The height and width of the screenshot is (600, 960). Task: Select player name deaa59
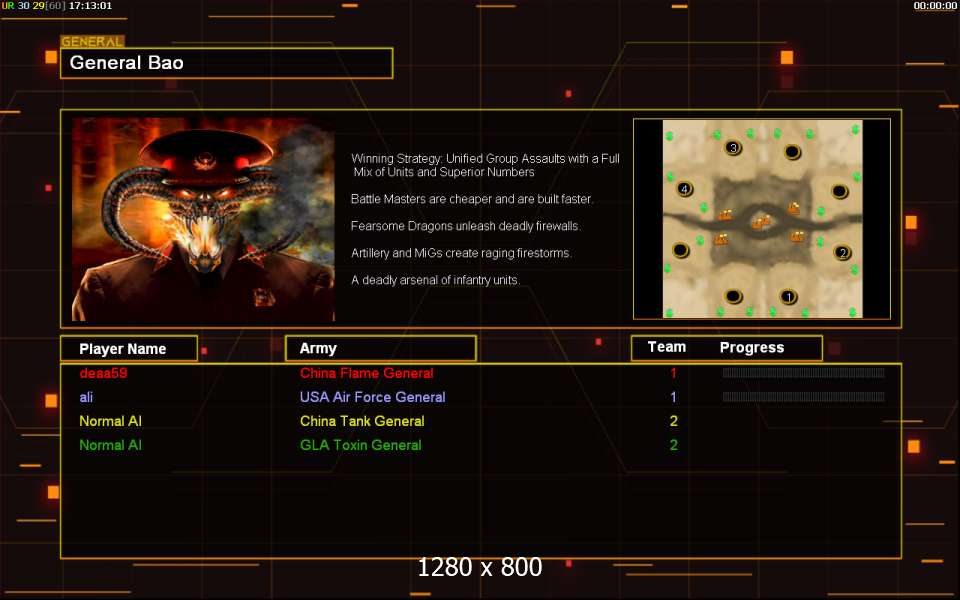(x=103, y=373)
